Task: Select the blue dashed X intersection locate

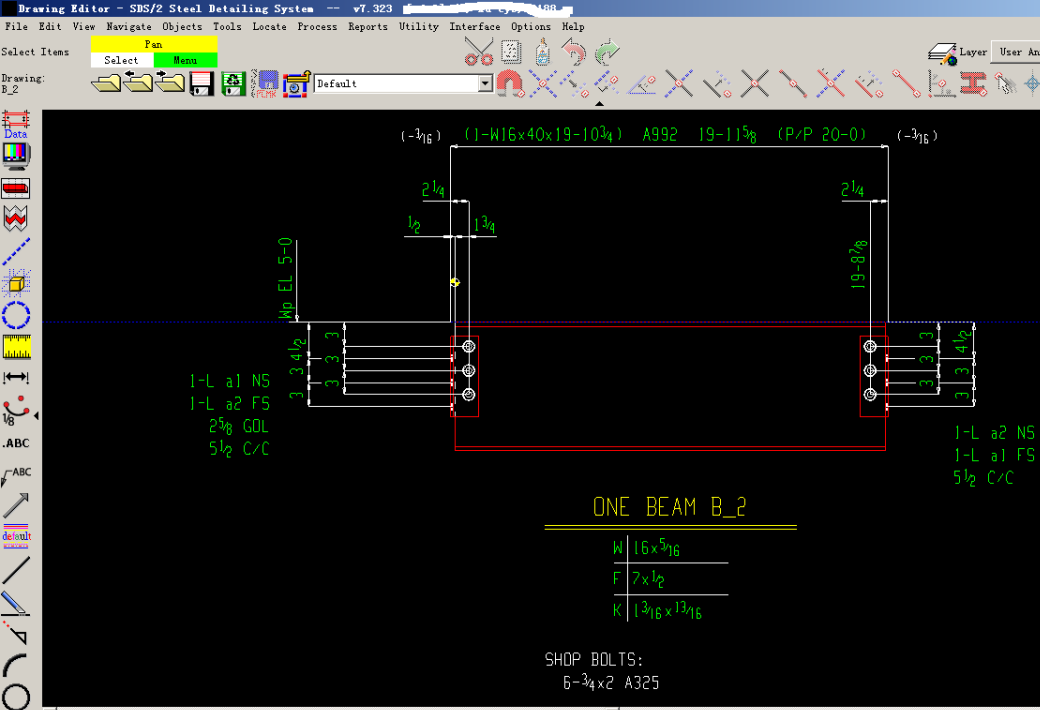Action: 543,84
